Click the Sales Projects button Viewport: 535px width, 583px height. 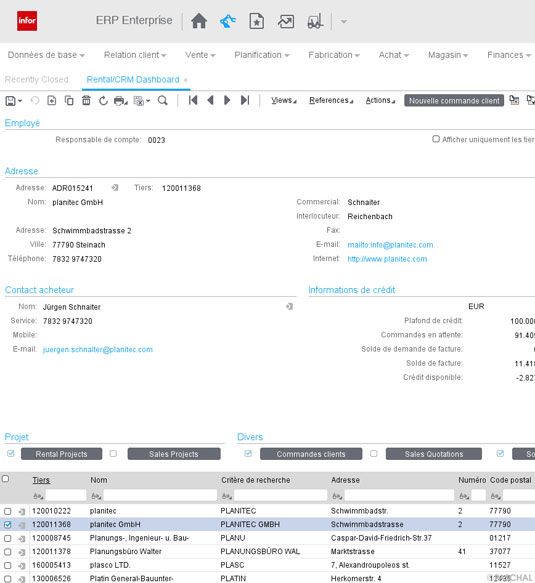(174, 454)
